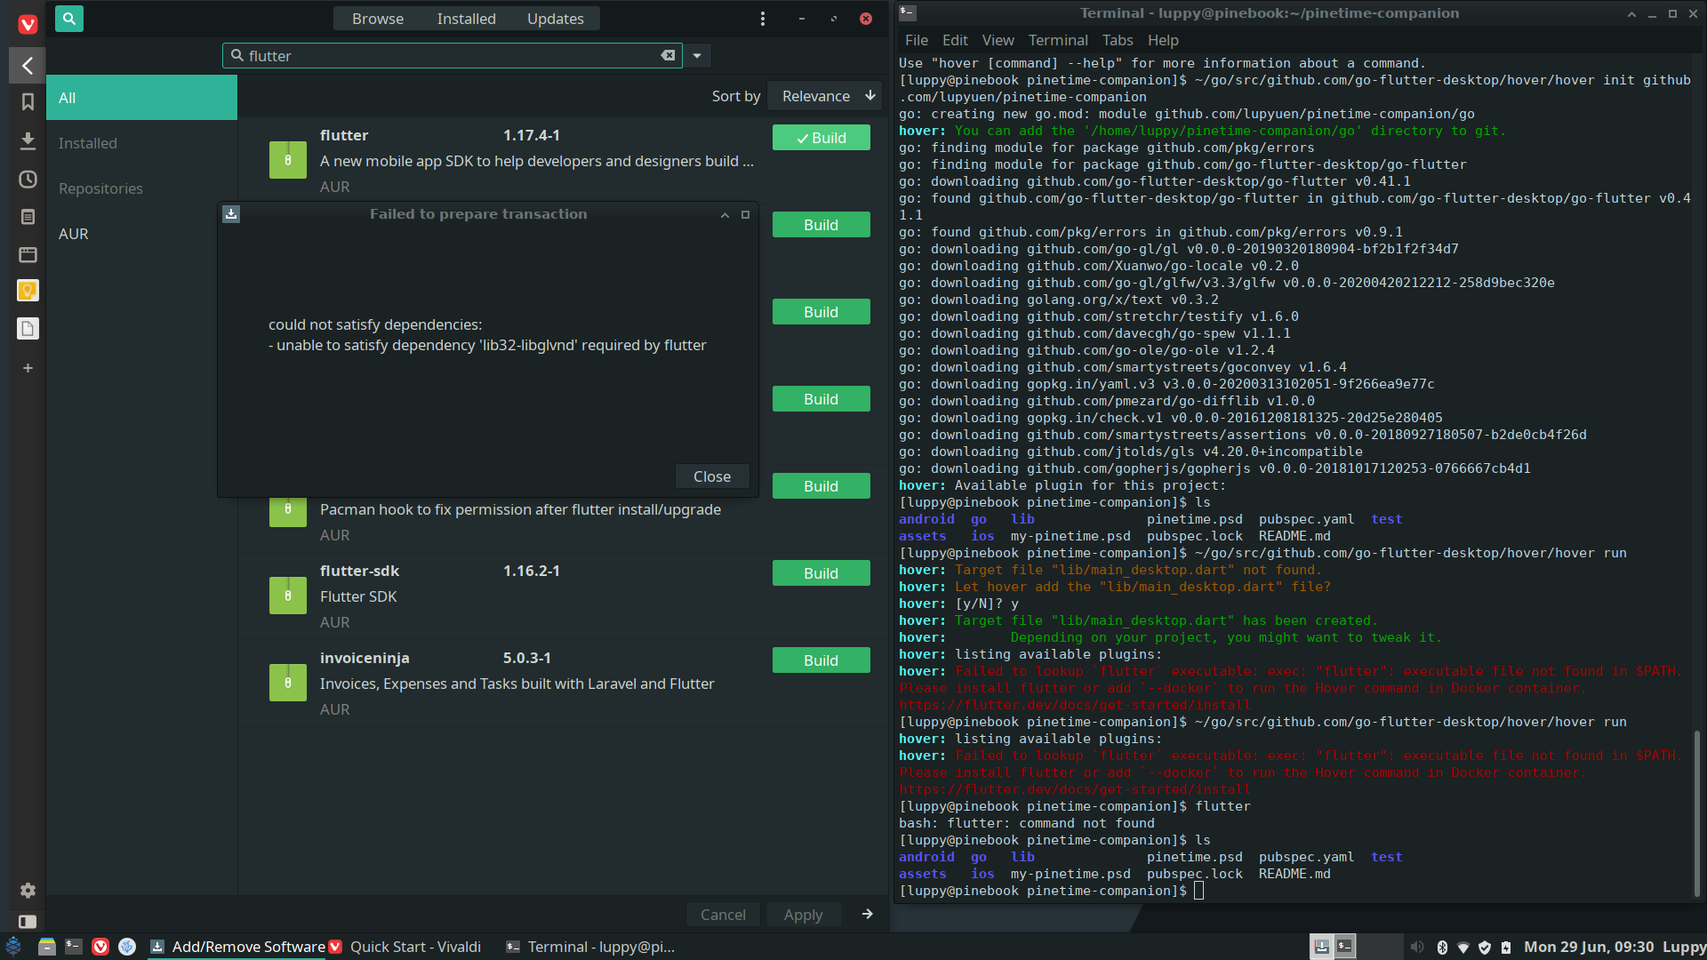
Task: Open Terminal Tabs menu
Action: point(1117,40)
